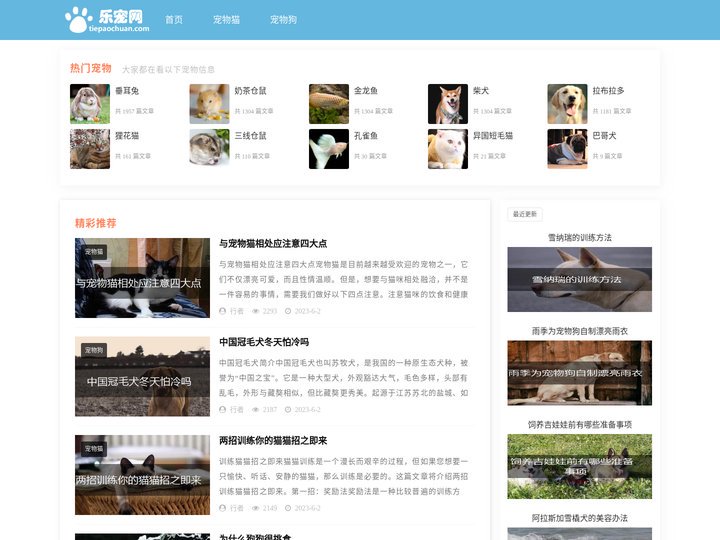
Task: Open the 狸花猫 text link
Action: (x=127, y=136)
